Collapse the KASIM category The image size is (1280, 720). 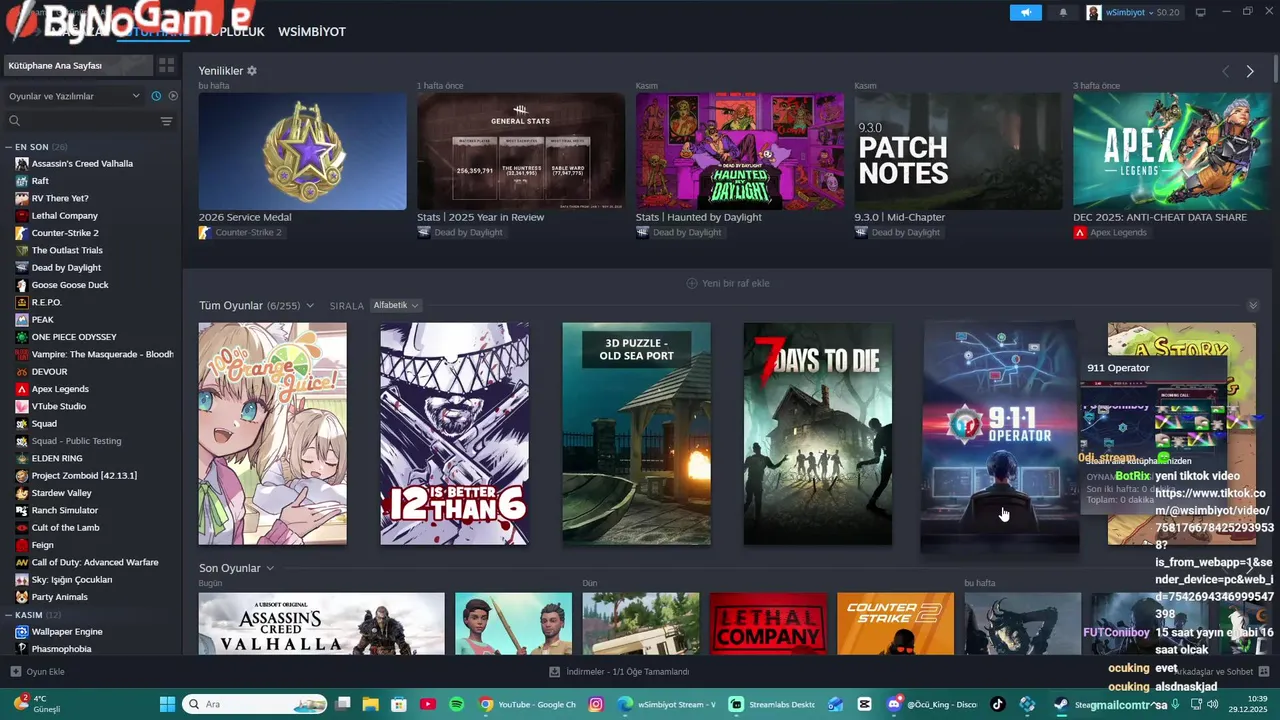coord(9,615)
